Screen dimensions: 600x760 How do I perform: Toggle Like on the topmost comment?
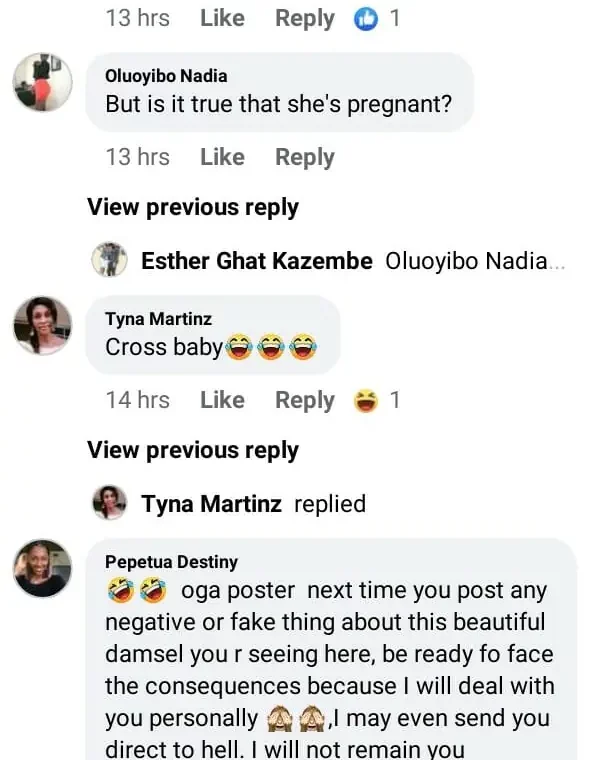(222, 19)
